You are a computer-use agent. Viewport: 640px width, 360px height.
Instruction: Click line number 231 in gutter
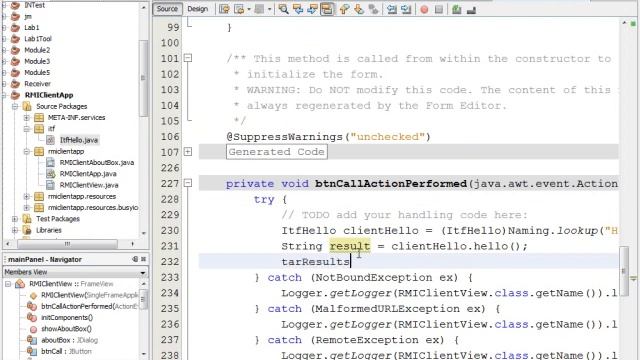(170, 246)
